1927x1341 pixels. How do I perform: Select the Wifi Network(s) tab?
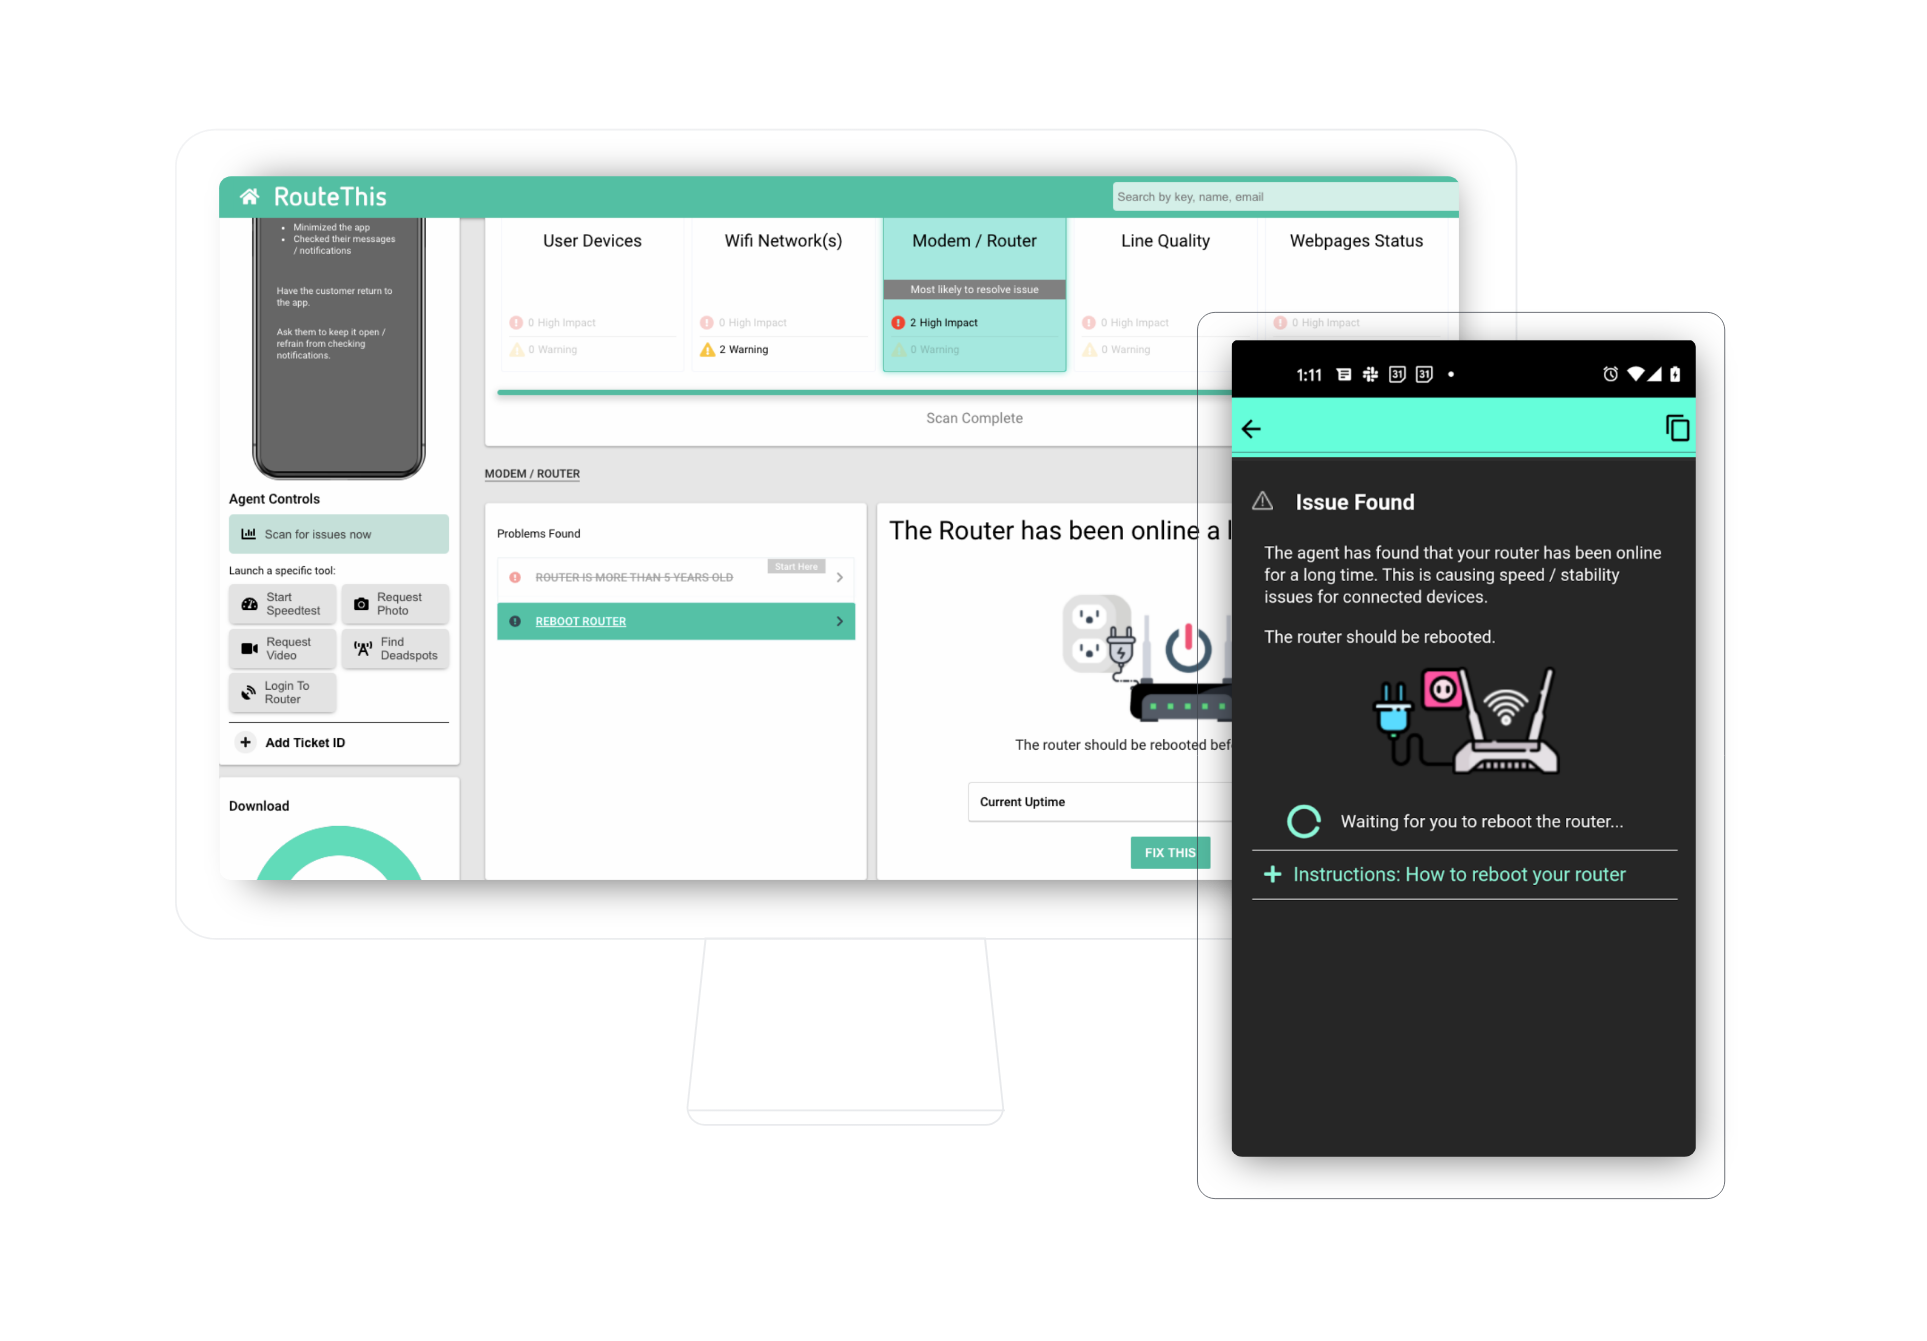pyautogui.click(x=783, y=242)
